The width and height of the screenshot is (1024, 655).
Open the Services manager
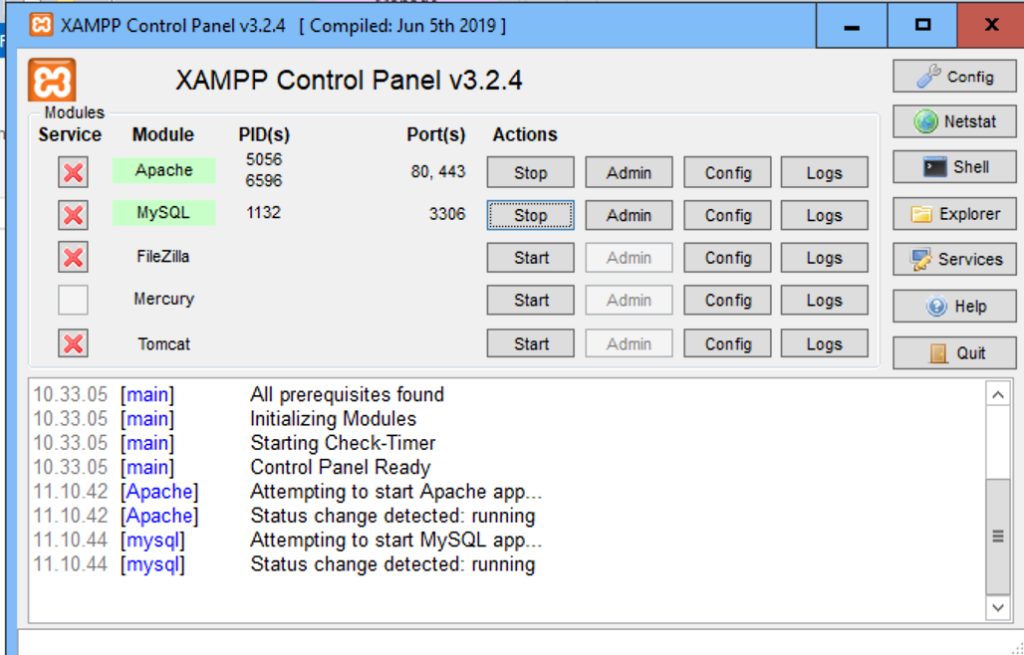954,259
